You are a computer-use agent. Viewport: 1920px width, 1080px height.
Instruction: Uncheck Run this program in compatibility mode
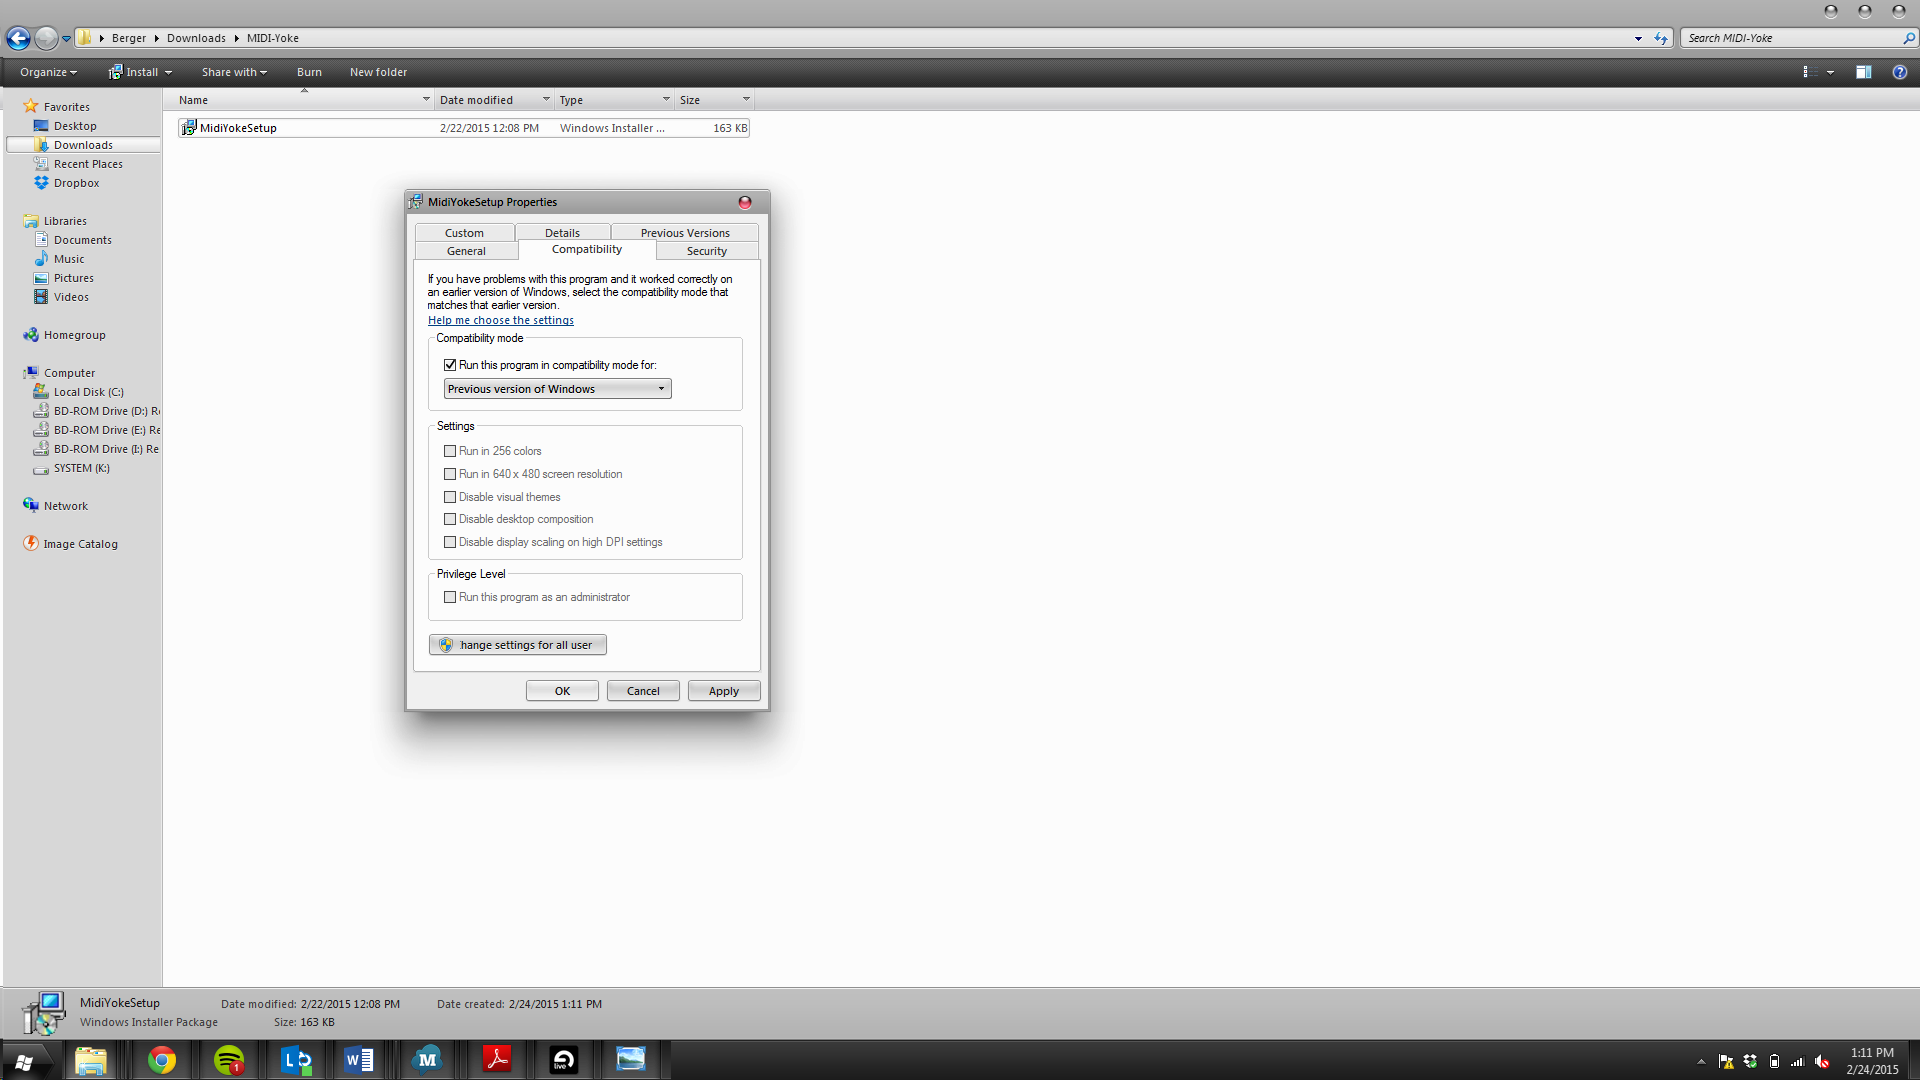coord(451,365)
